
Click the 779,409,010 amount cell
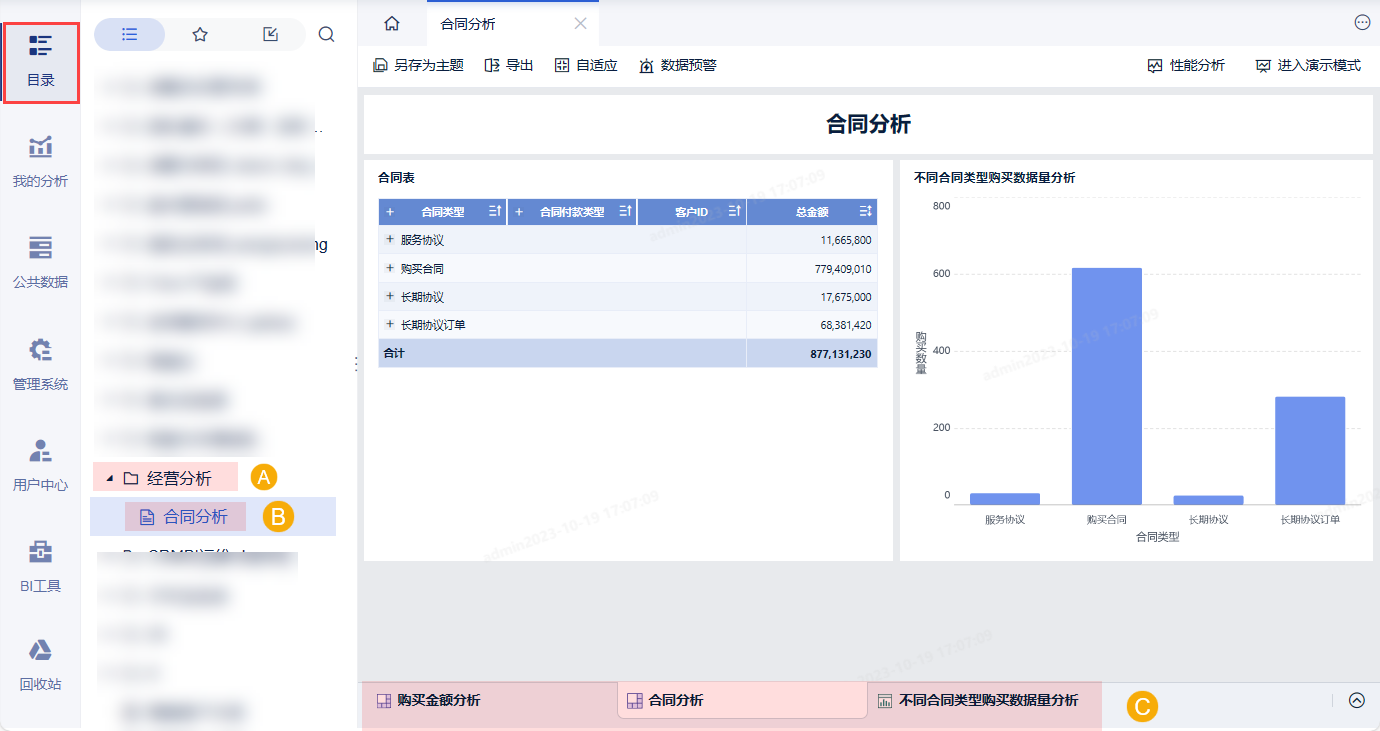point(812,268)
